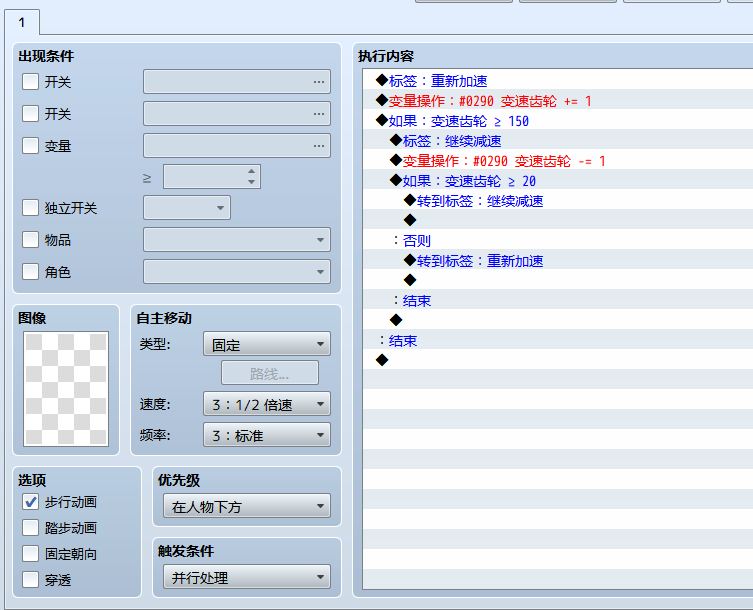Select command line 标签：重新加速
Viewport: 753px width, 610px height.
click(558, 81)
